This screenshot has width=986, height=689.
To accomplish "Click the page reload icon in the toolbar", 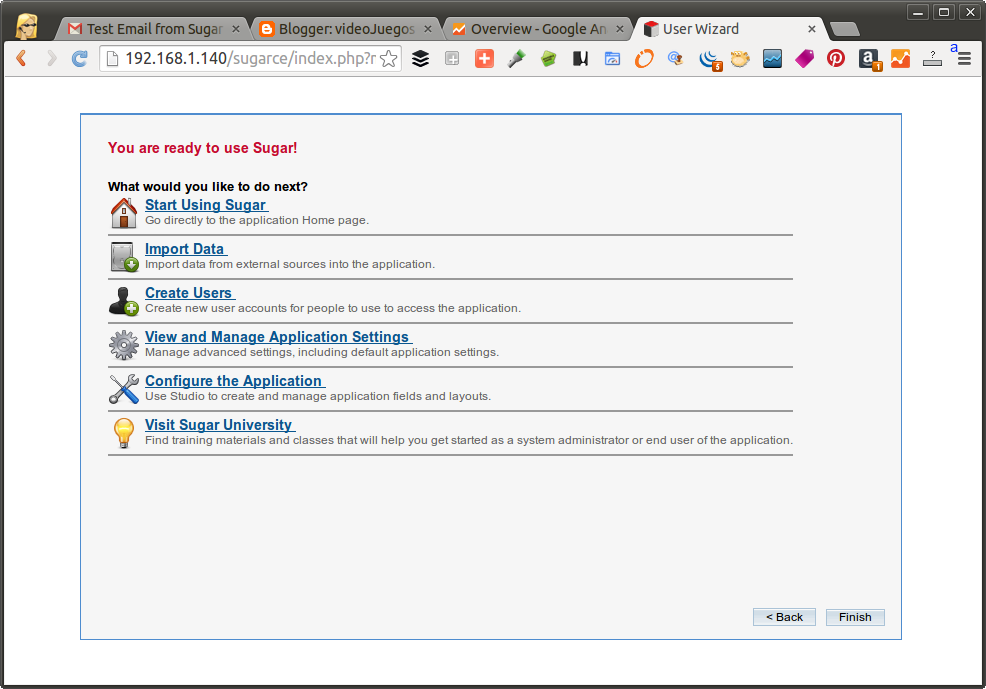I will (x=79, y=58).
